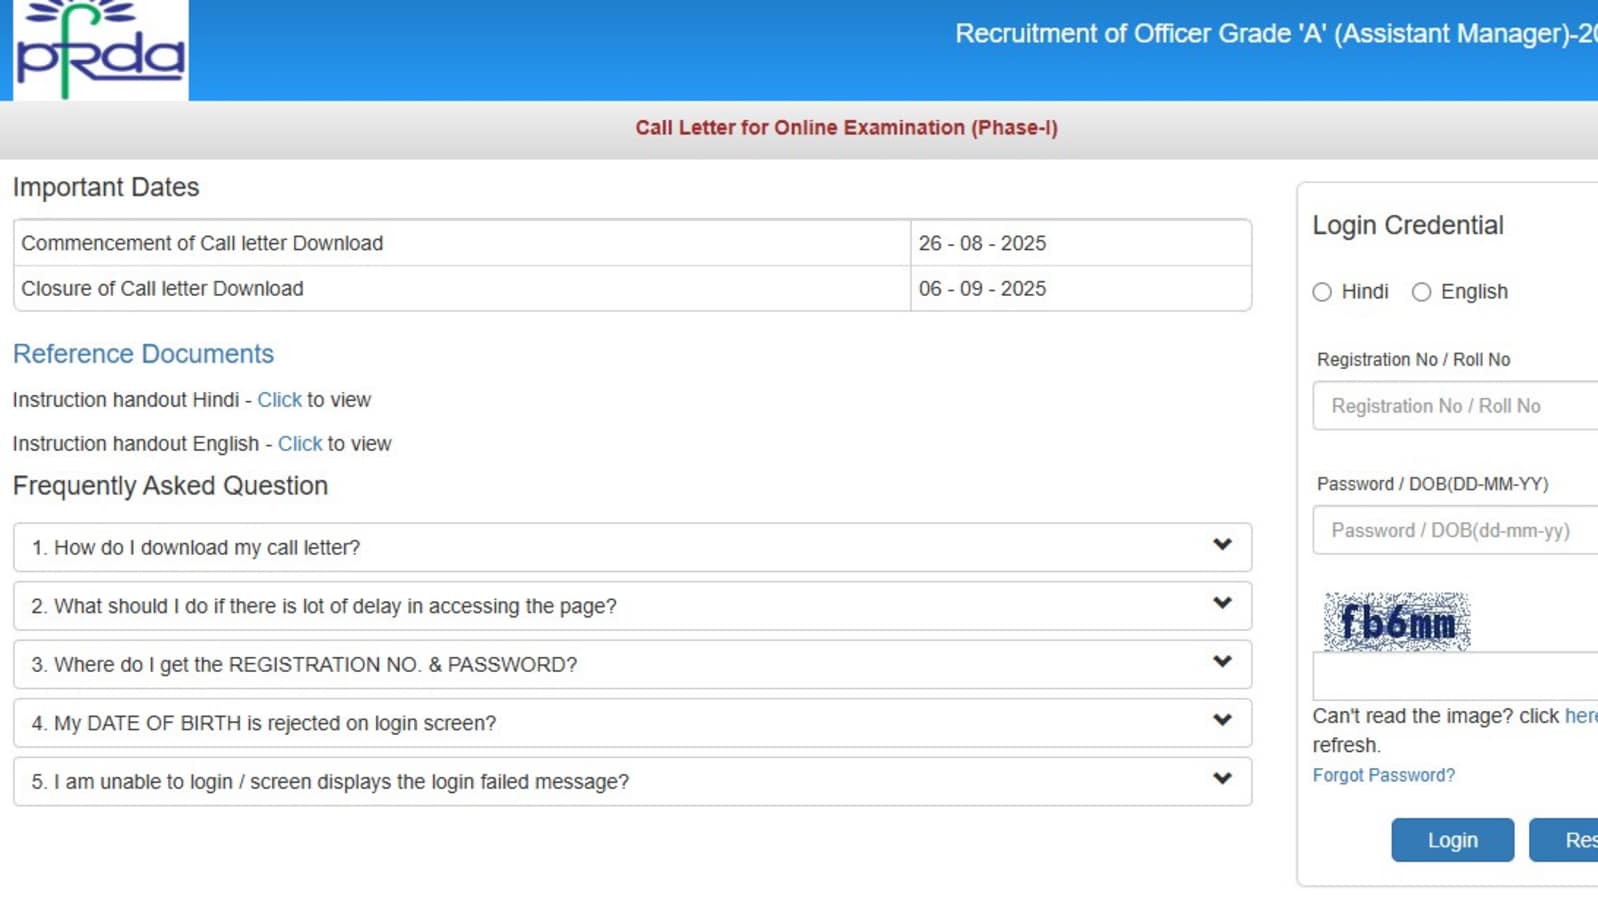Open the English instruction handout Click link
Viewport: 1598px width, 900px height.
(x=300, y=444)
